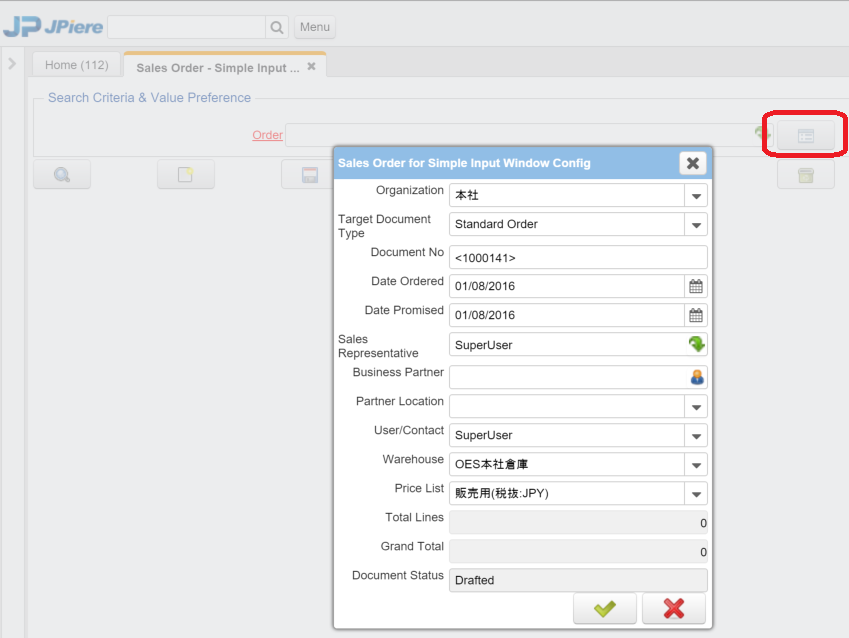
Task: Expand the Organization dropdown
Action: (x=696, y=195)
